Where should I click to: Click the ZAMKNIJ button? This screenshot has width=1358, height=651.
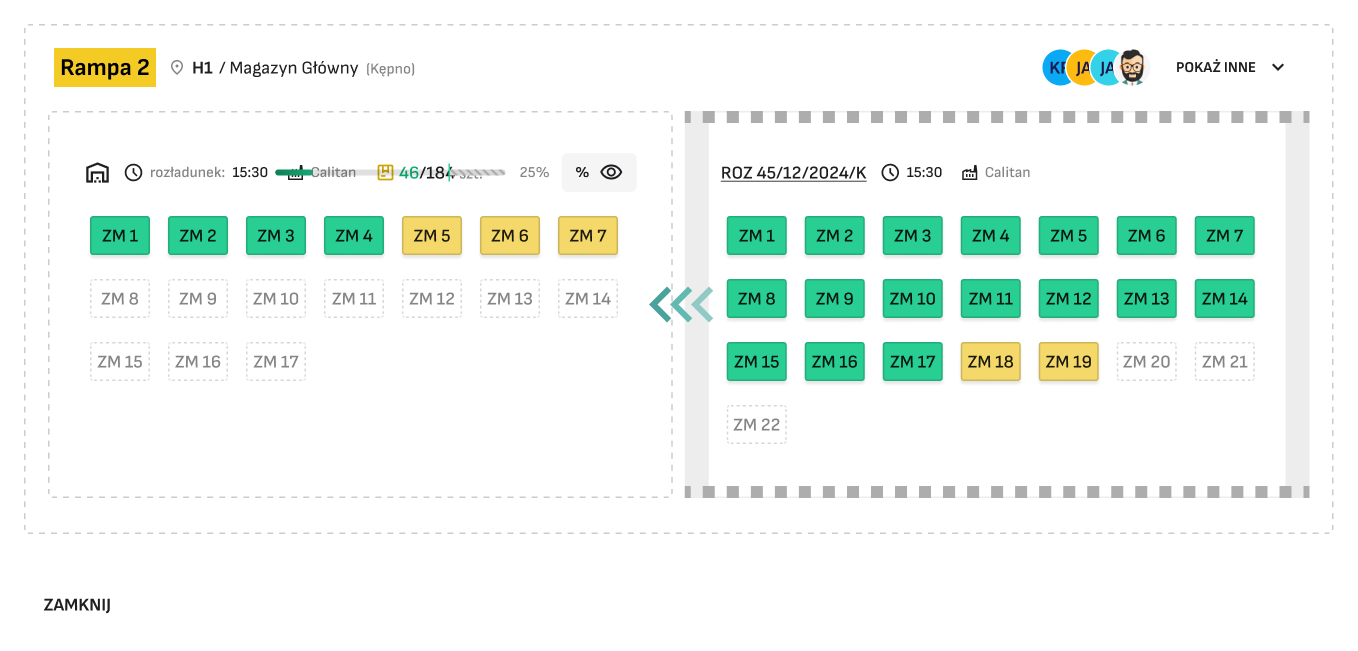point(77,605)
